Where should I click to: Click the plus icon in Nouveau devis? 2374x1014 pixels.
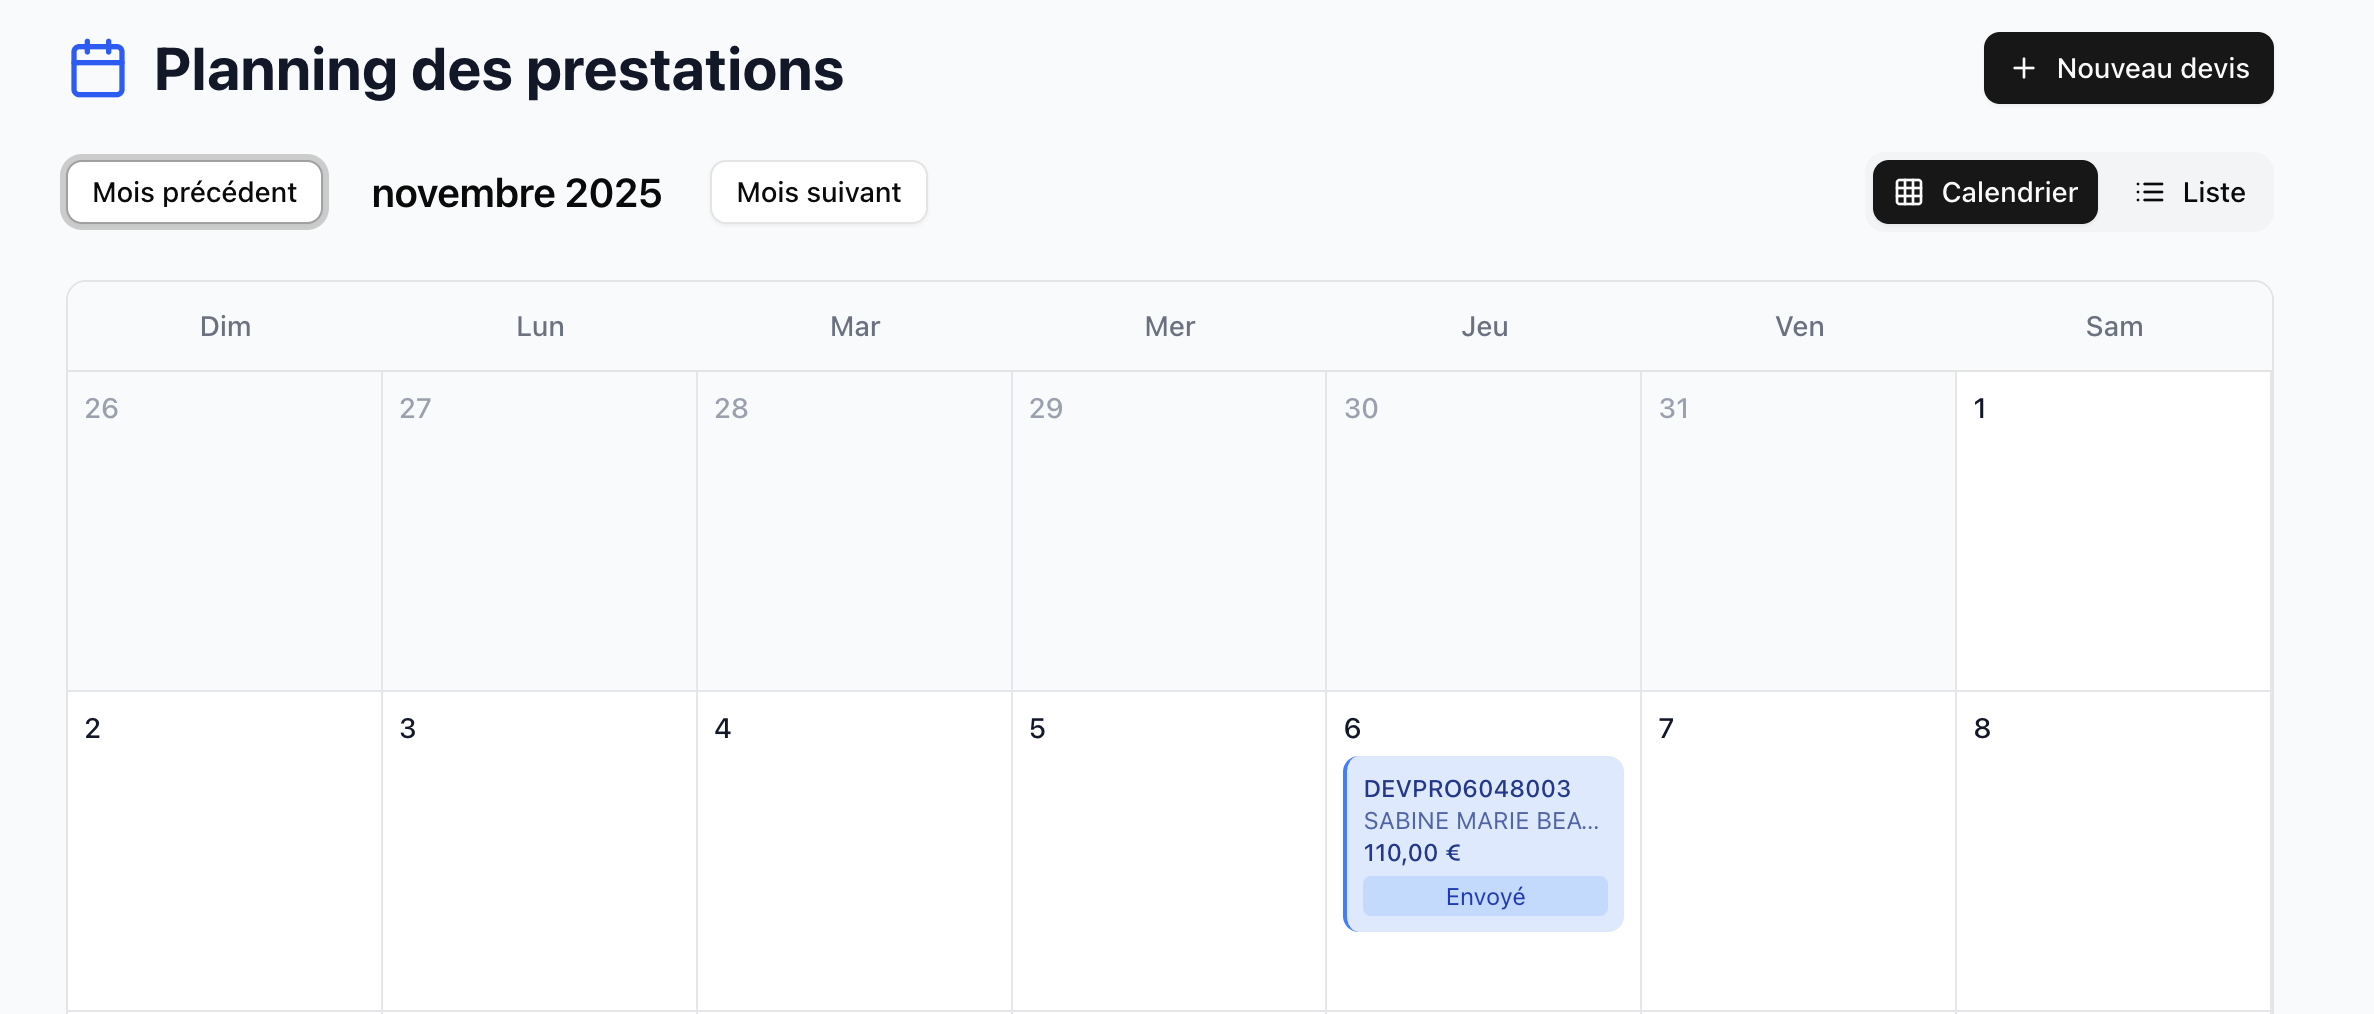(2023, 68)
